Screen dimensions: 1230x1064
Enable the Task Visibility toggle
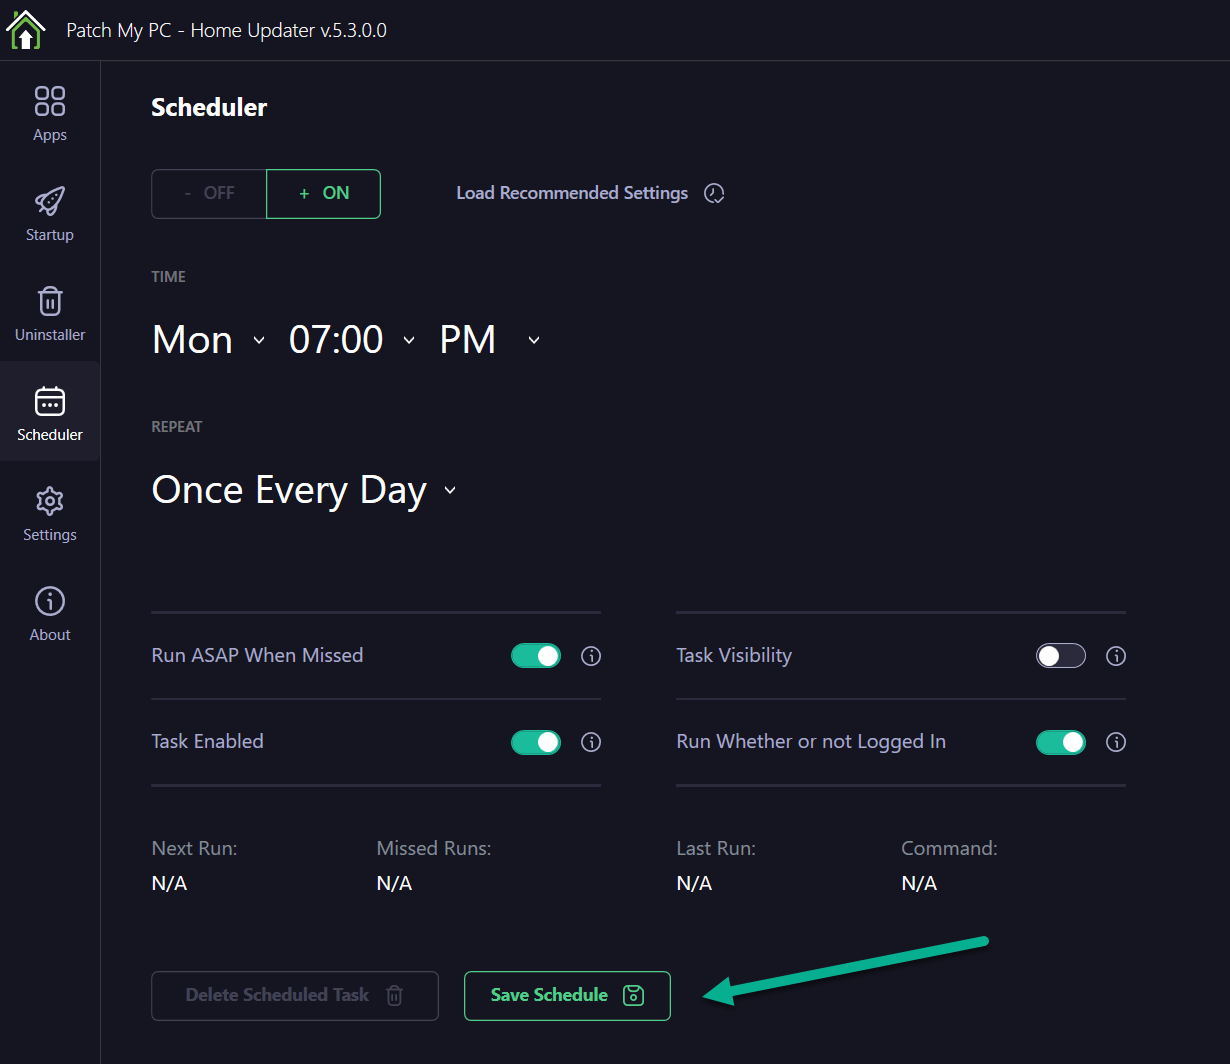(x=1060, y=656)
